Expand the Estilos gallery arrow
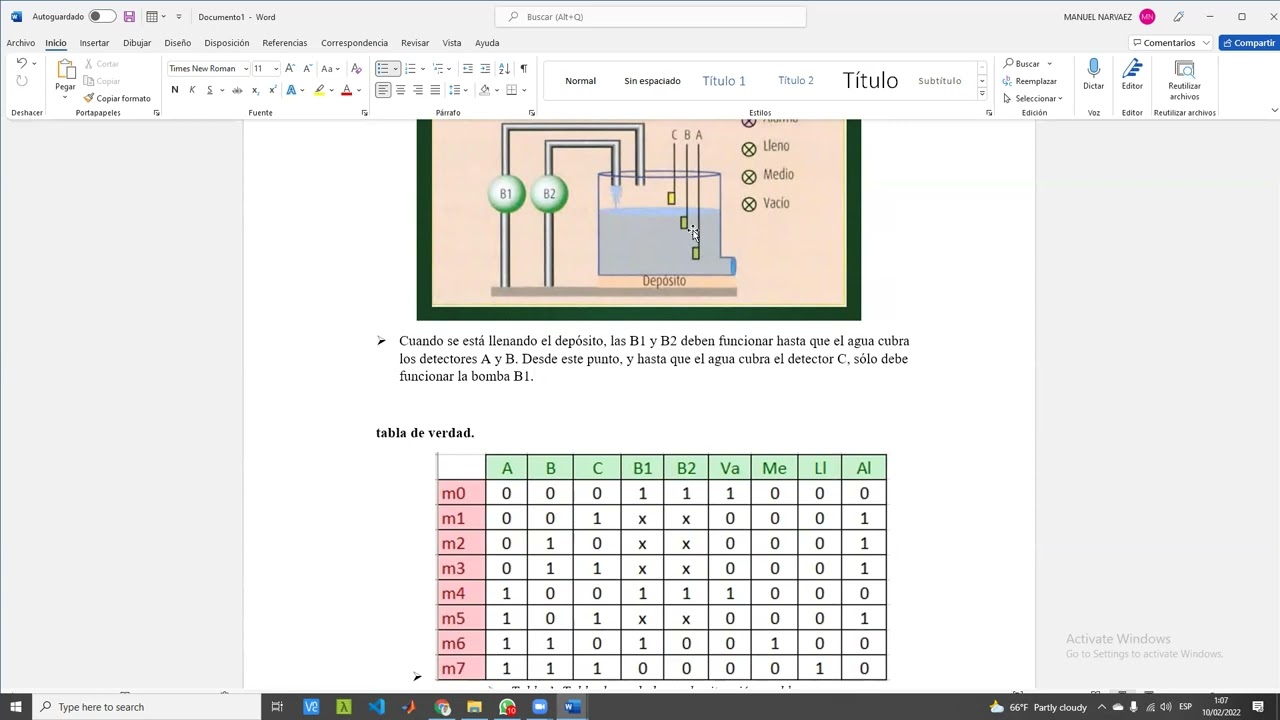 click(x=982, y=94)
